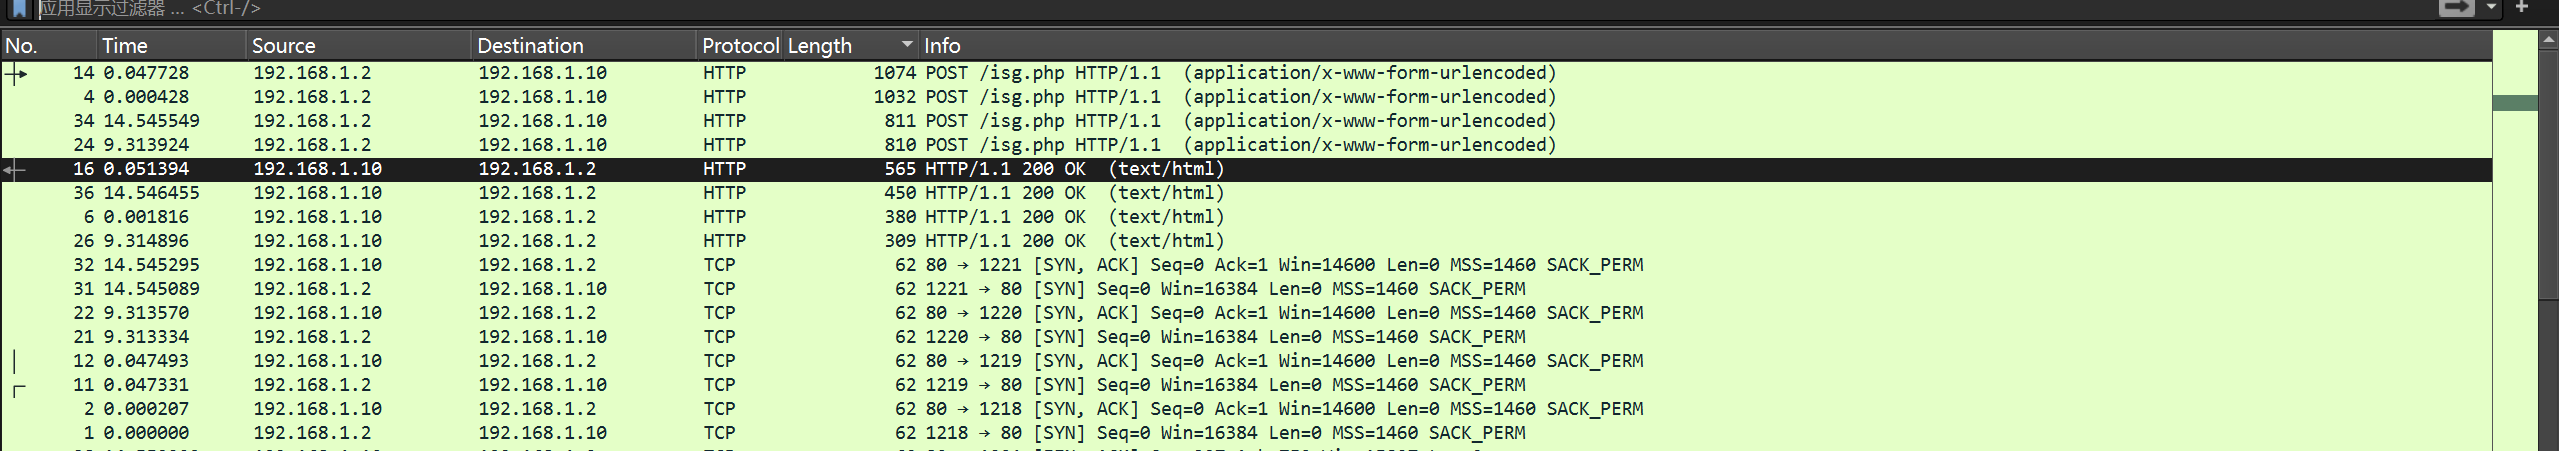Sort by the Source column header
The width and height of the screenshot is (2559, 451).
pos(358,45)
